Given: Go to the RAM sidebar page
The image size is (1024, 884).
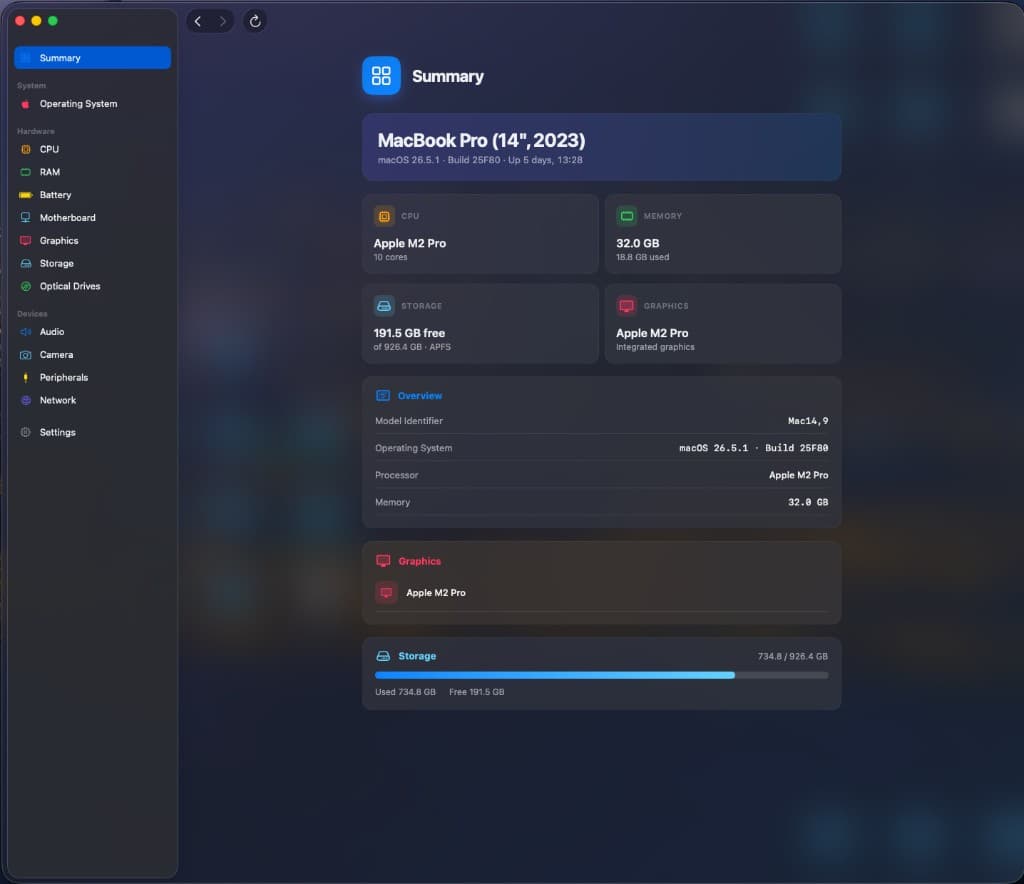Looking at the screenshot, I should point(92,172).
